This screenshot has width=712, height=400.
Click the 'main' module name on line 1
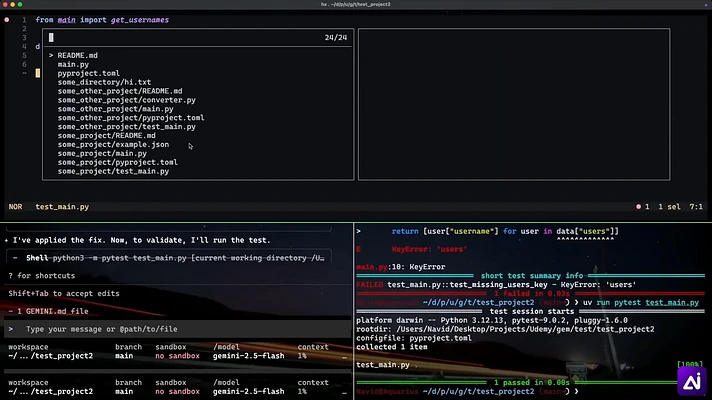tap(66, 20)
